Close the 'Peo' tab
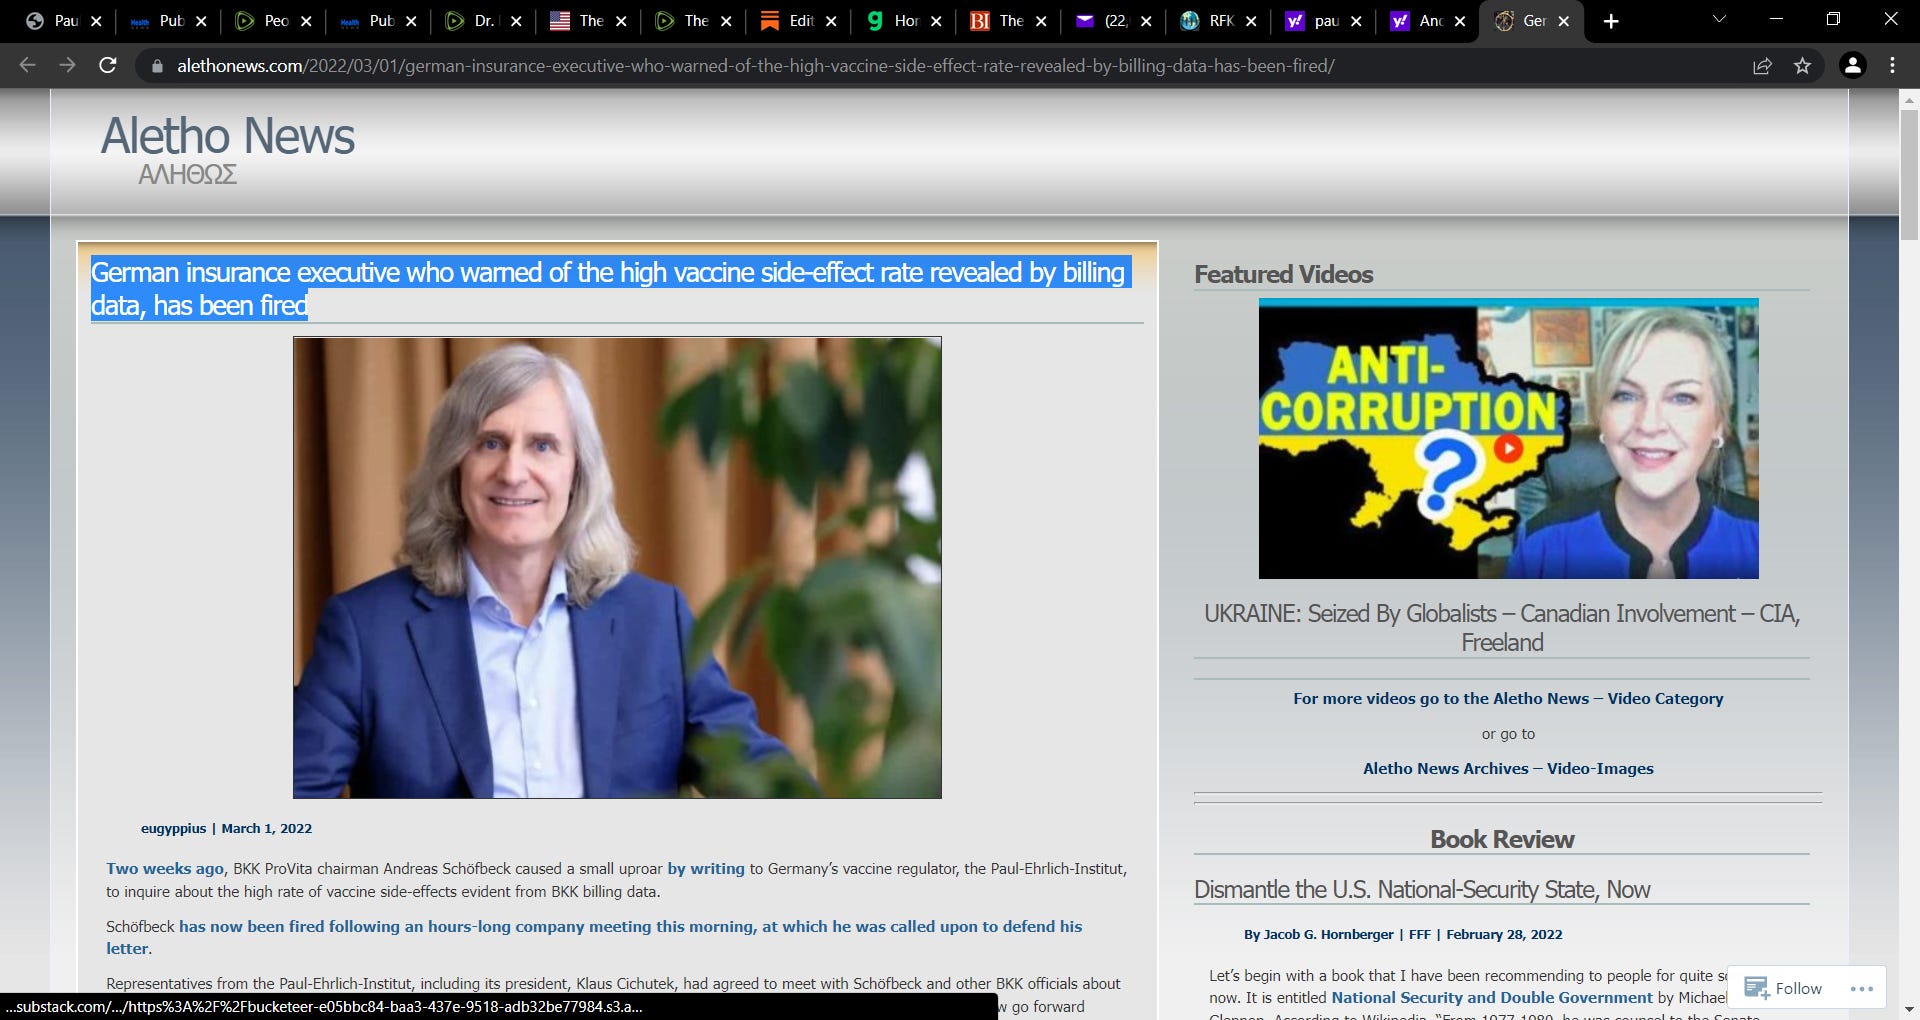This screenshot has width=1920, height=1020. 306,21
